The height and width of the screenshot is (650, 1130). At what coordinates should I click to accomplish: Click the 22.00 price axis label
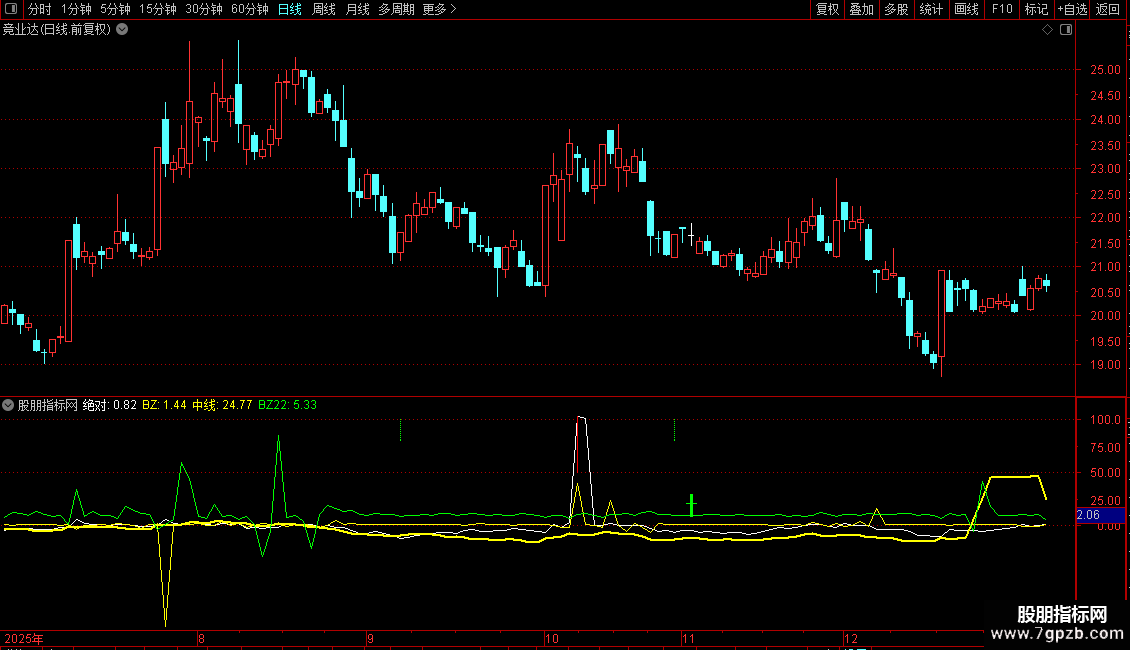(1105, 218)
